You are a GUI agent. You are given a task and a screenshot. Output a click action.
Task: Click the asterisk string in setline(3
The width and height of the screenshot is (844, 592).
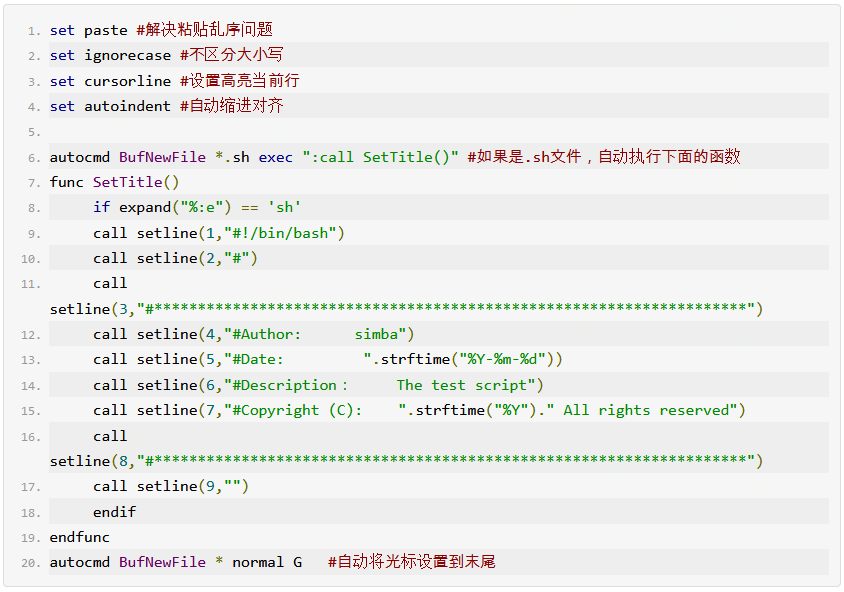point(446,309)
